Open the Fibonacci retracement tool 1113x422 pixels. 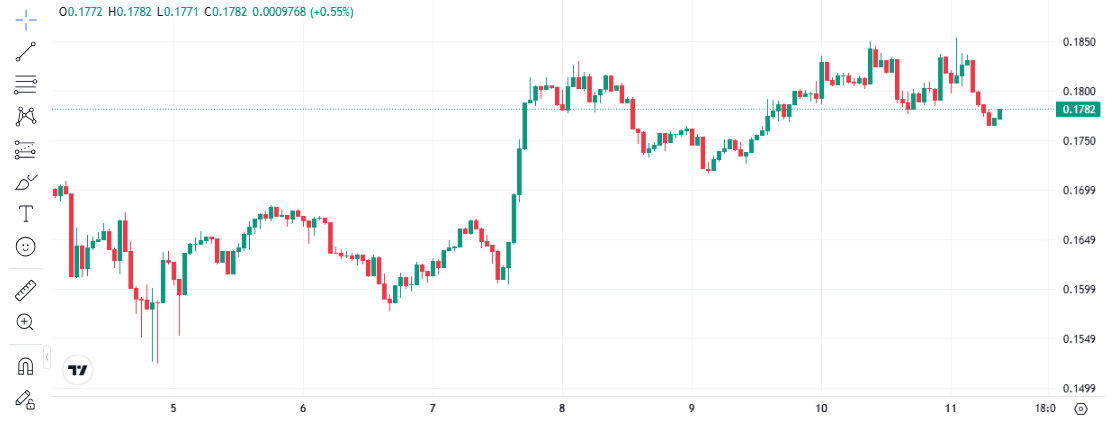coord(26,85)
